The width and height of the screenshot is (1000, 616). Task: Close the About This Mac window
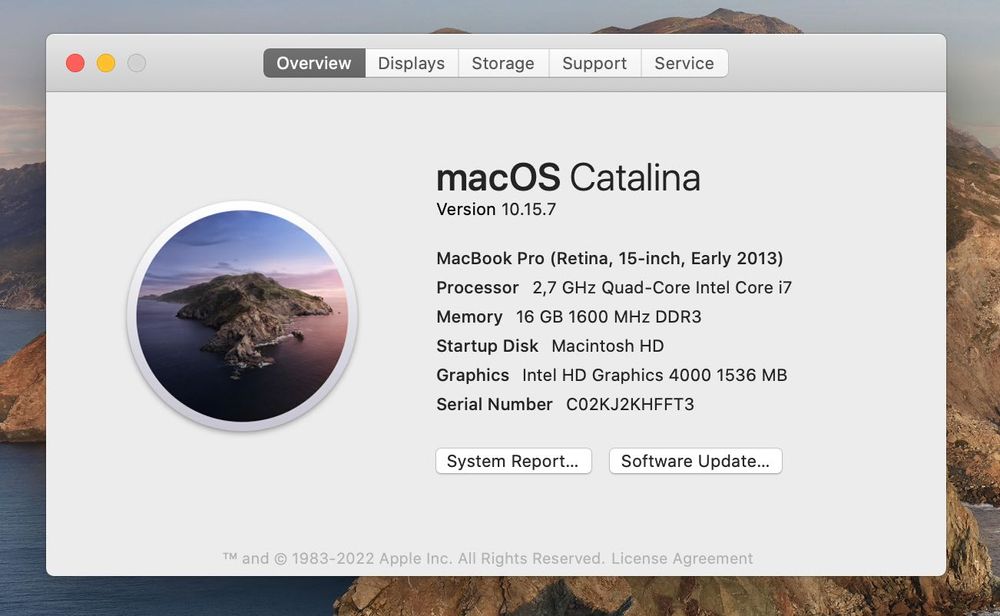75,63
